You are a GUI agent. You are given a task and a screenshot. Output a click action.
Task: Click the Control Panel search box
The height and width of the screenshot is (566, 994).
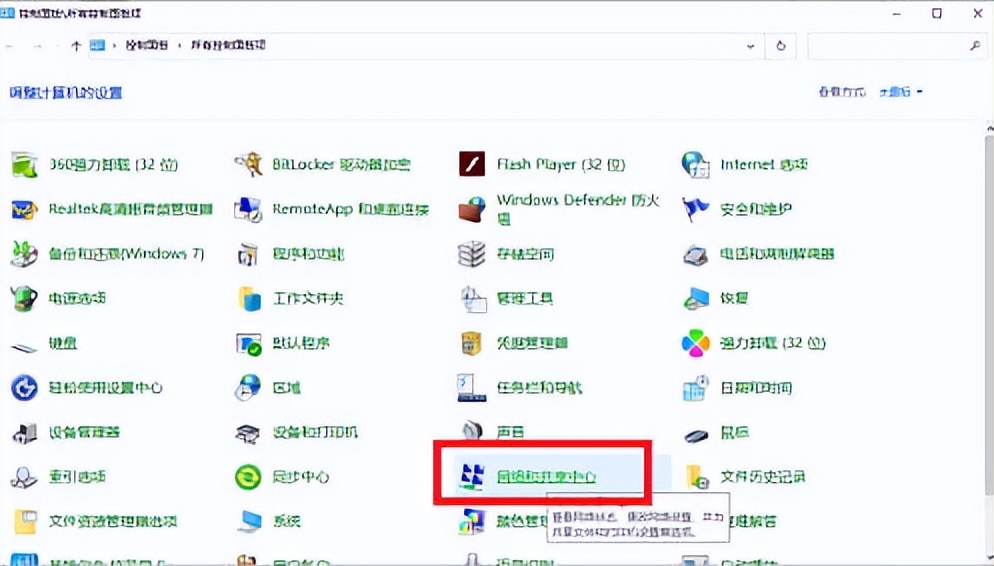[x=888, y=46]
